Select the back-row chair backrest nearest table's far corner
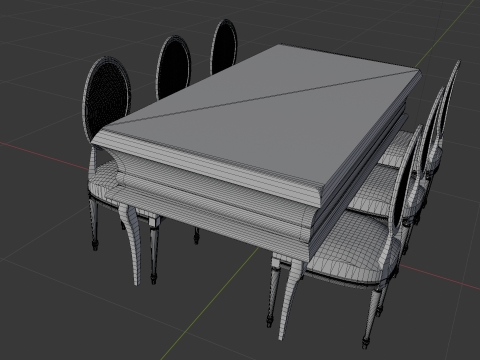The image size is (480, 360). (x=224, y=47)
